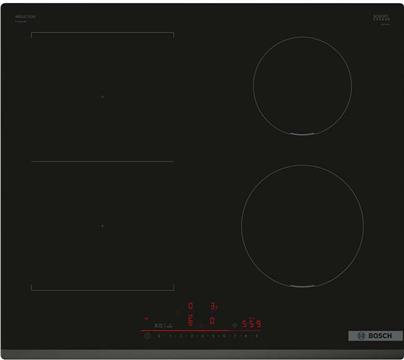Click the logo in the top-right corner
Image resolution: width=404 pixels, height=360 pixels.
pos(381,18)
